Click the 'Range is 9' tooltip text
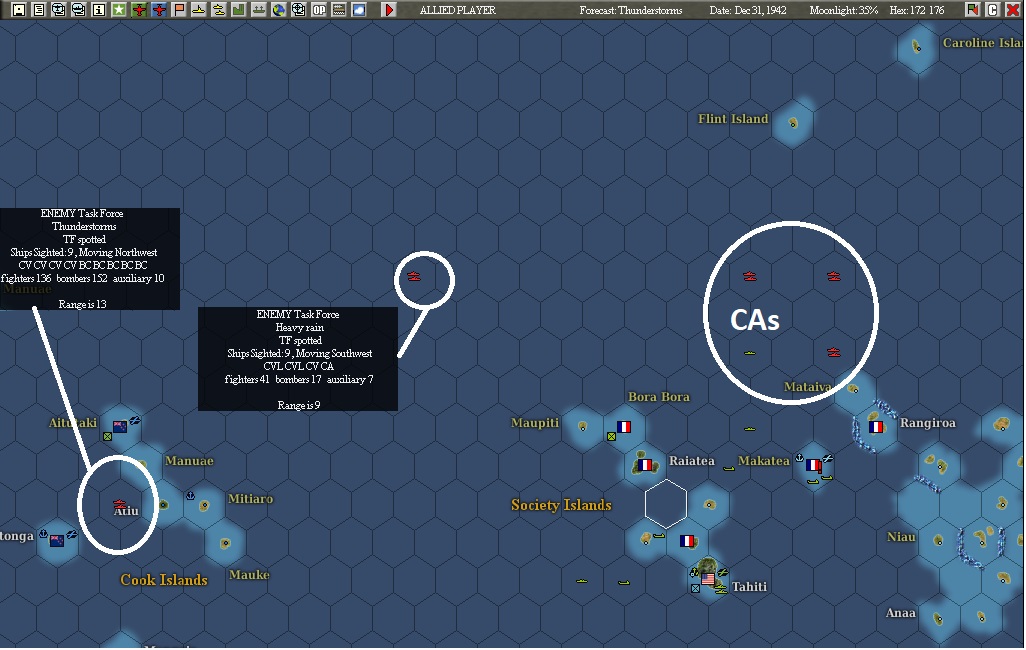The width and height of the screenshot is (1026, 650). (x=298, y=405)
